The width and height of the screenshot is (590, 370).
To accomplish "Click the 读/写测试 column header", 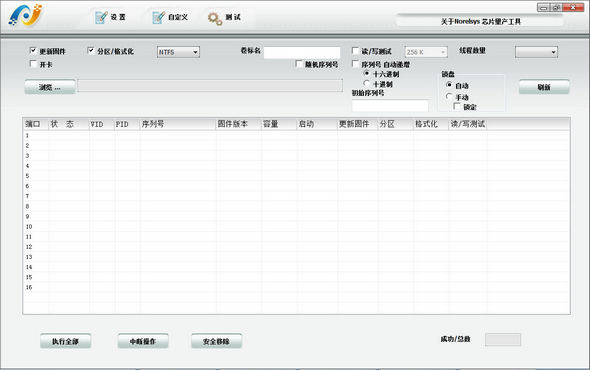I will point(468,124).
